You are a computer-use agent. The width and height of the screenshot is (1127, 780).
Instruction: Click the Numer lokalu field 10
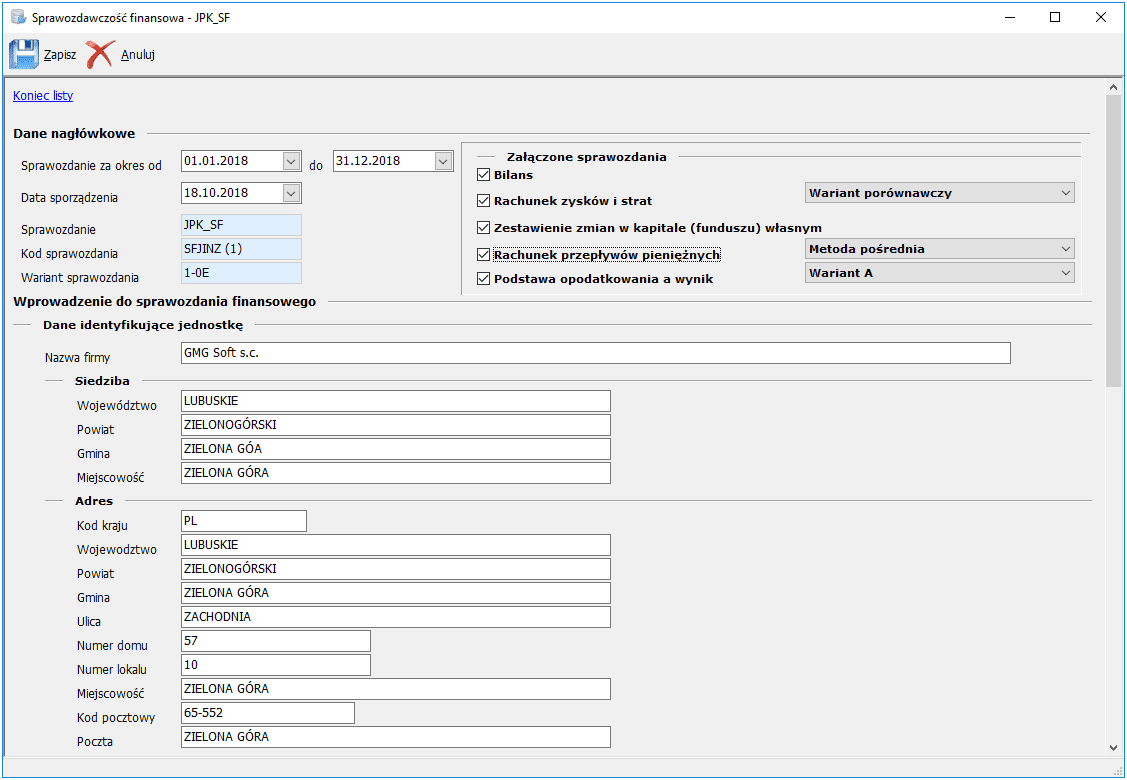coord(276,665)
